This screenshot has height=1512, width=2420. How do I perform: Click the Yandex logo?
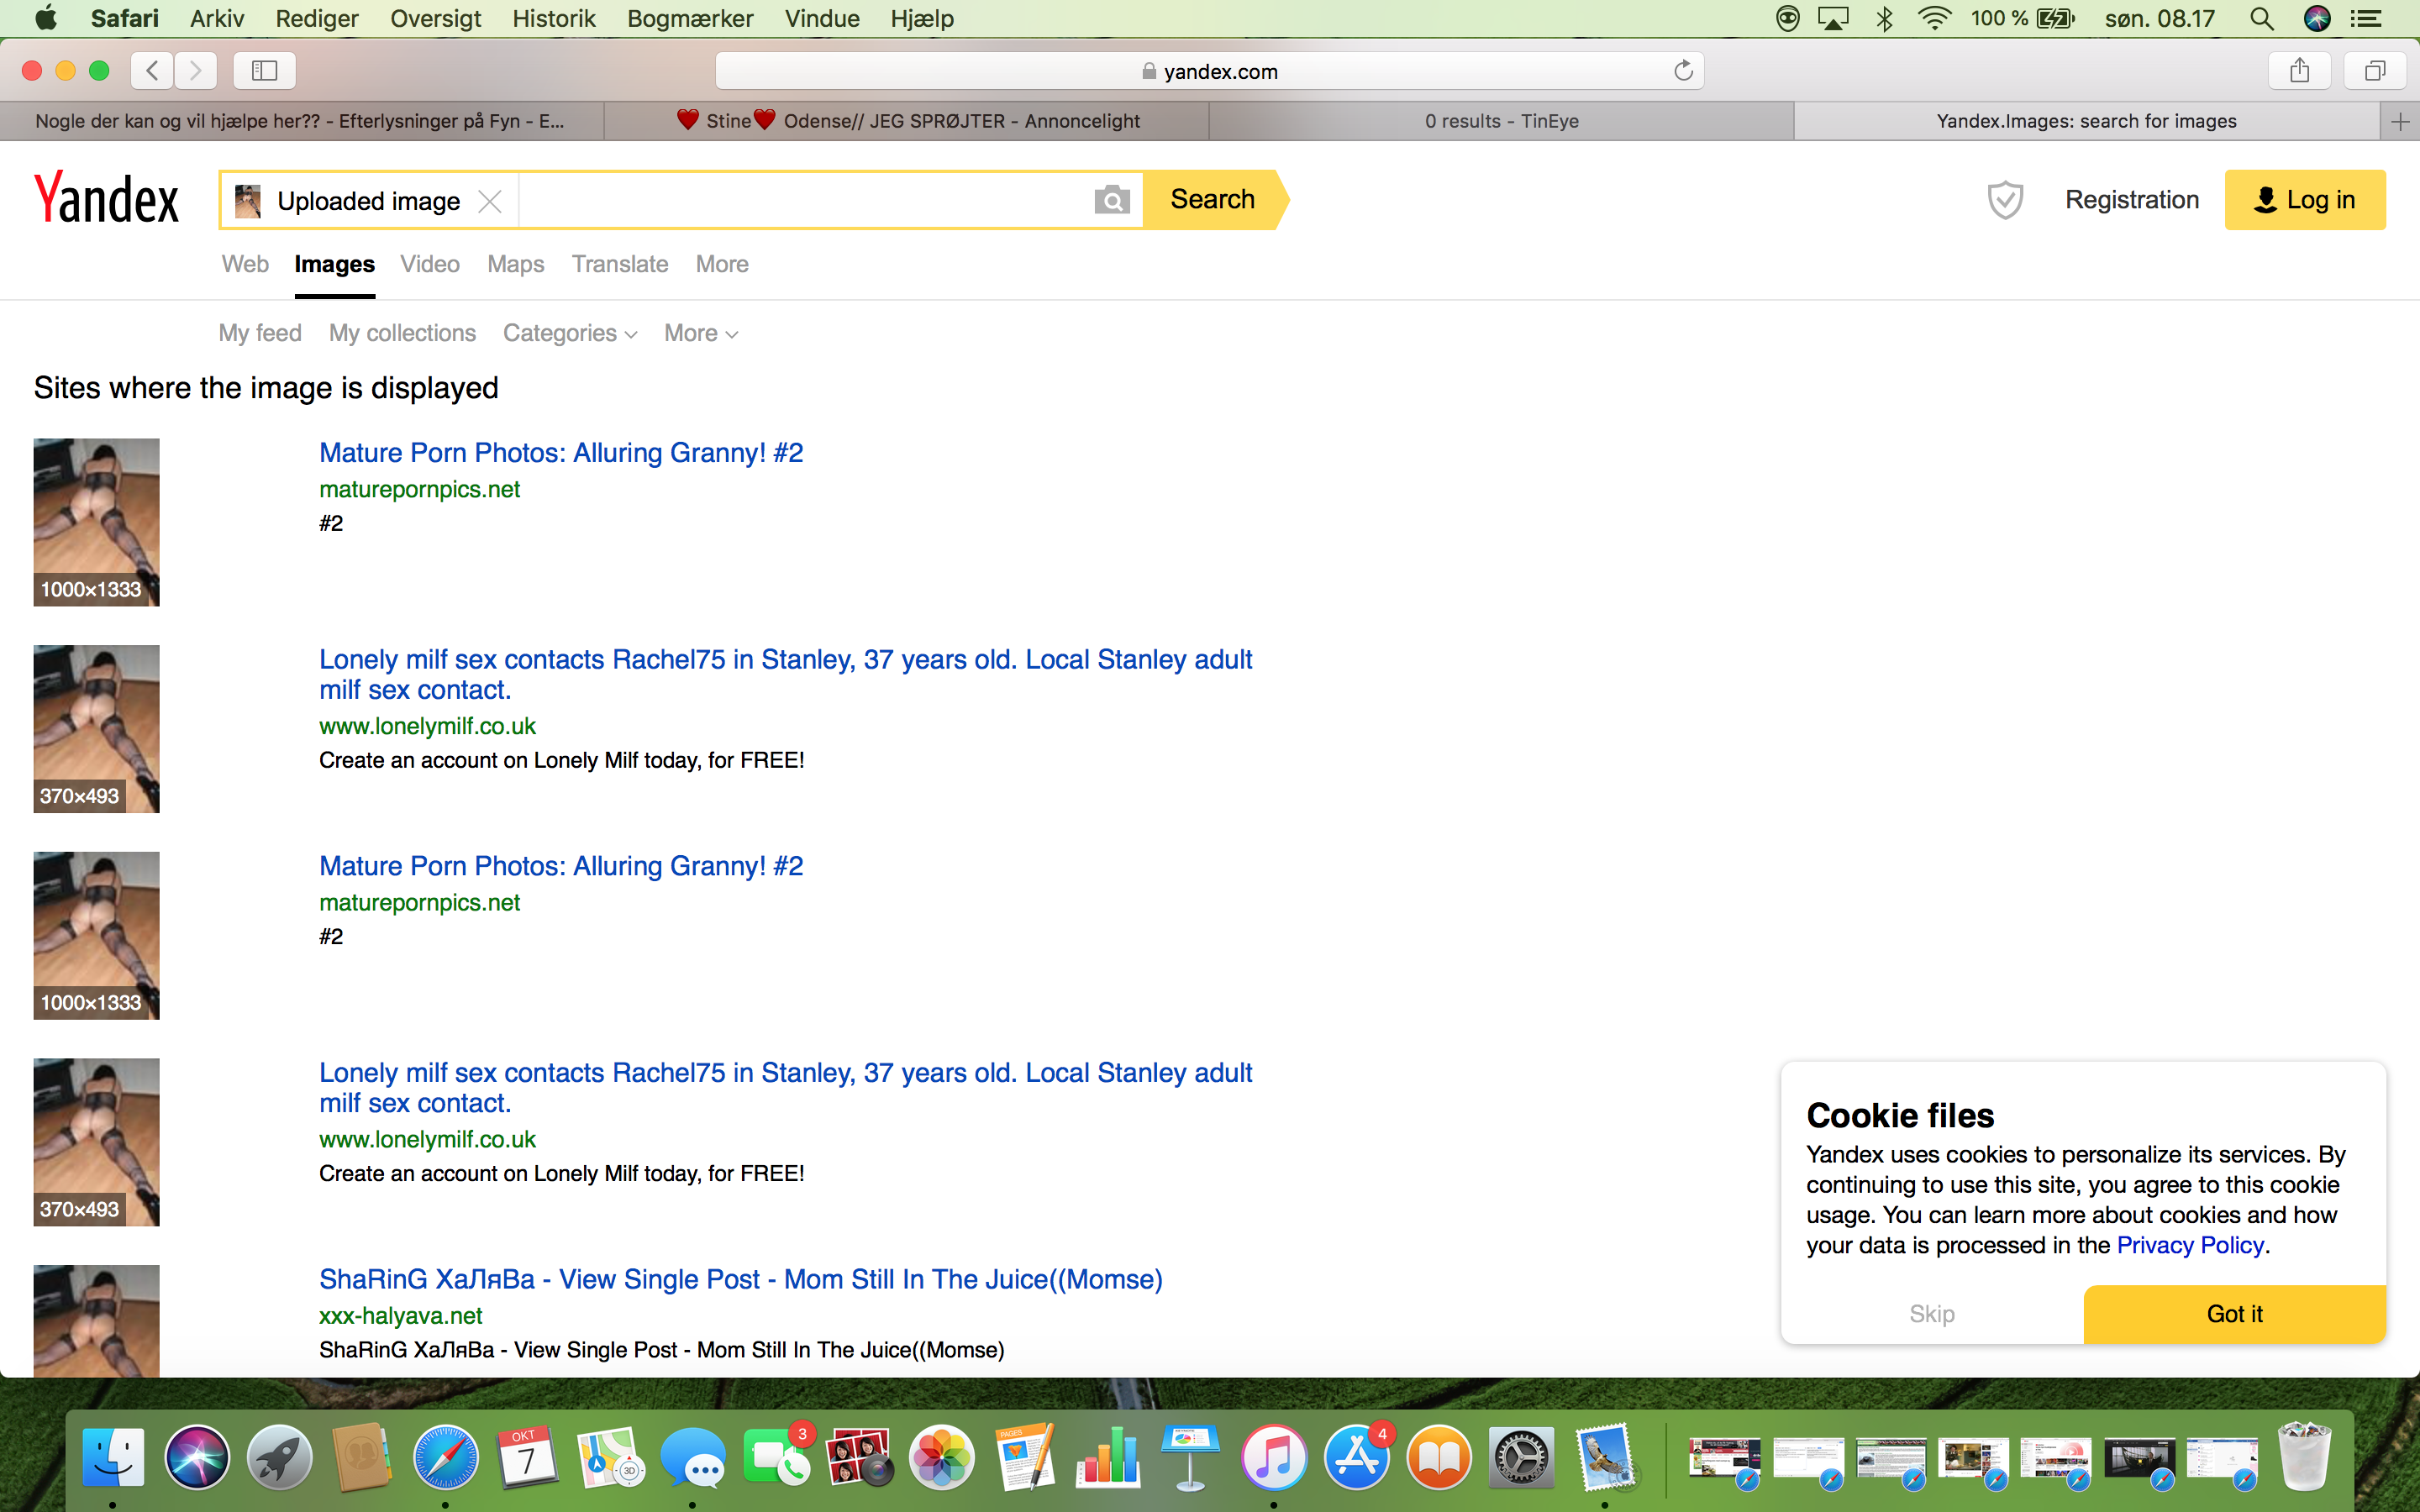pyautogui.click(x=107, y=198)
